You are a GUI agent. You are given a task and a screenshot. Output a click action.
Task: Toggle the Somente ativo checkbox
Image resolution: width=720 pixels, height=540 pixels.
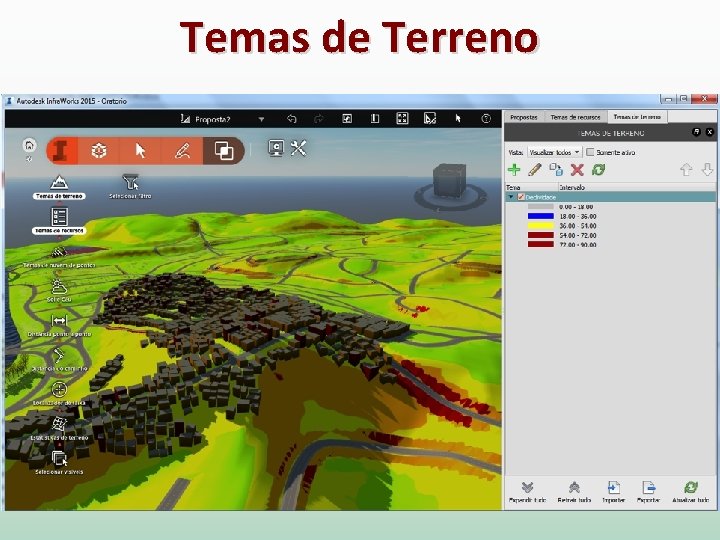pos(591,152)
